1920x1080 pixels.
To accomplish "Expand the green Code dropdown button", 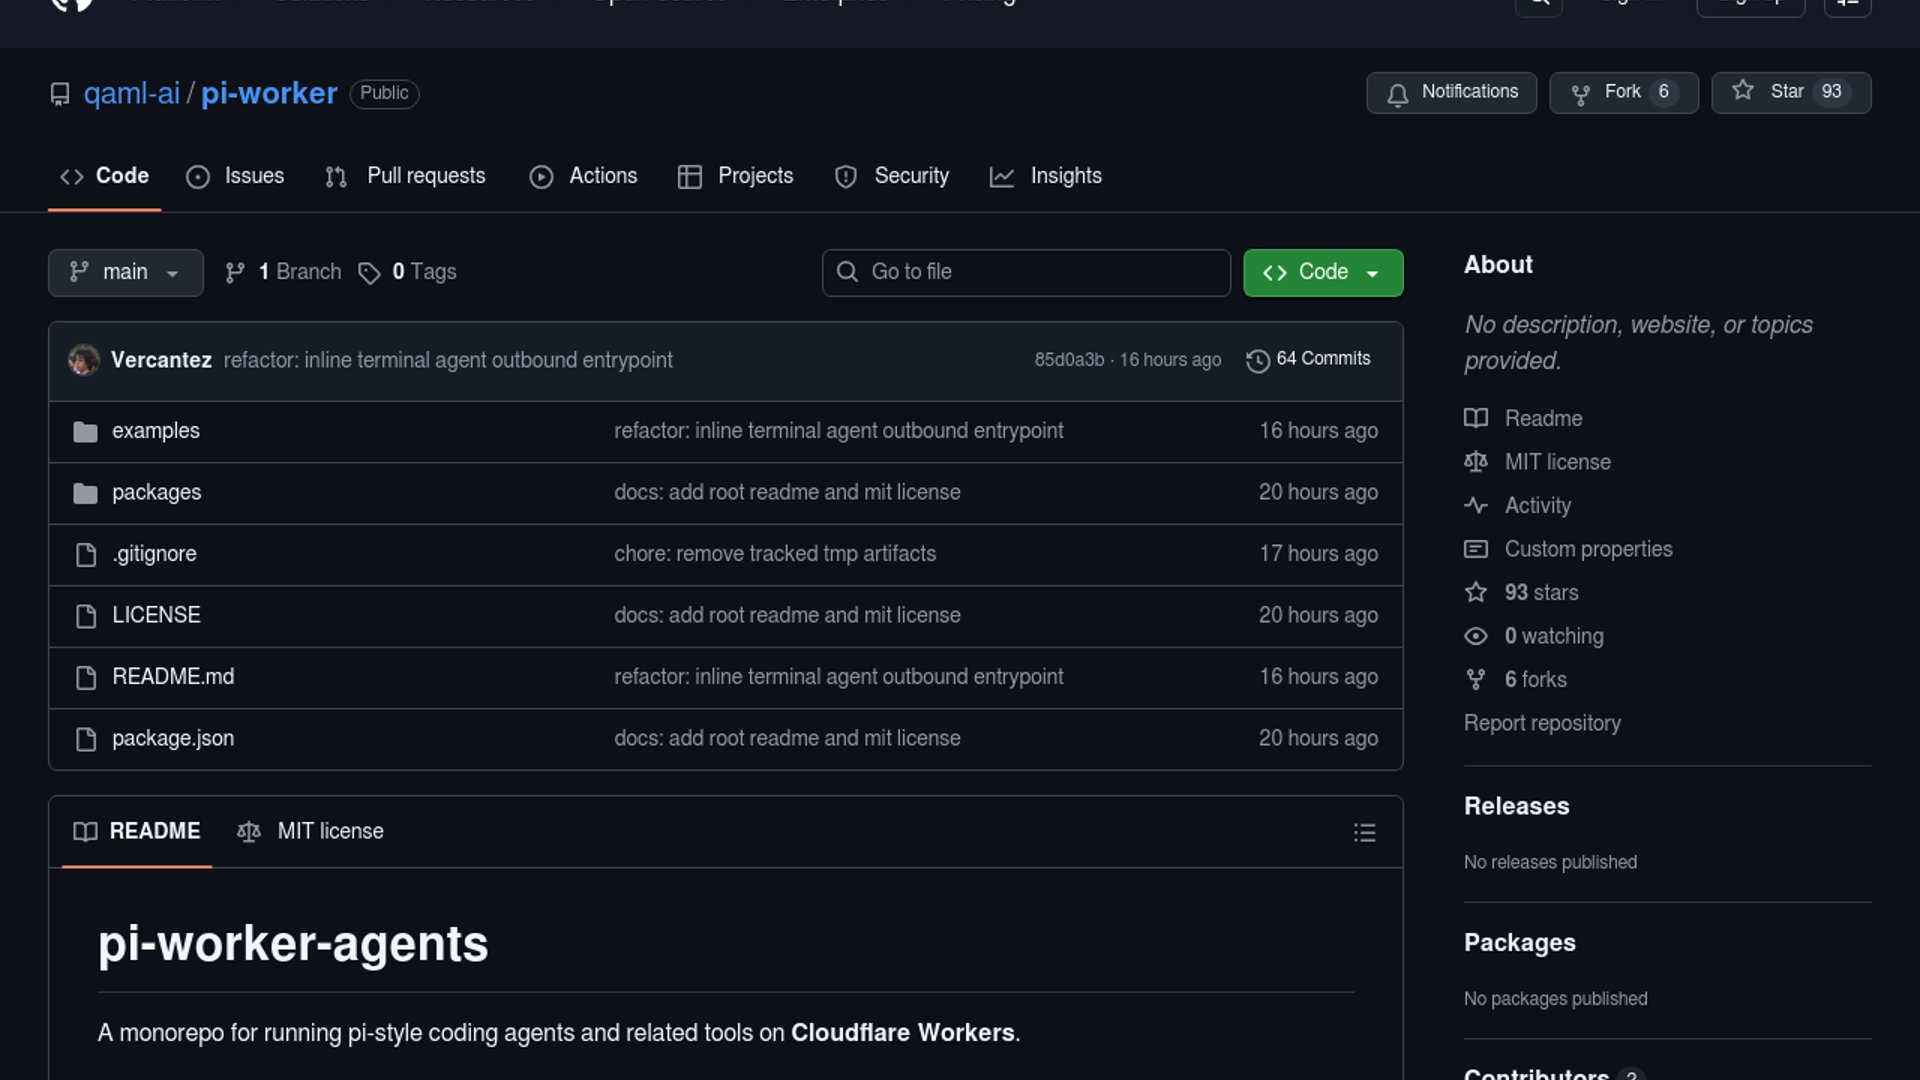I will pos(1322,273).
